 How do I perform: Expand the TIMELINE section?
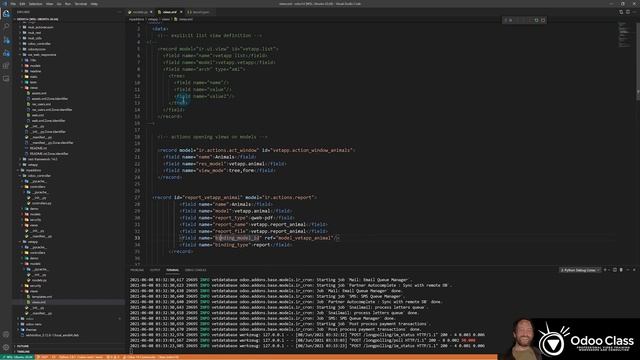click(x=23, y=351)
